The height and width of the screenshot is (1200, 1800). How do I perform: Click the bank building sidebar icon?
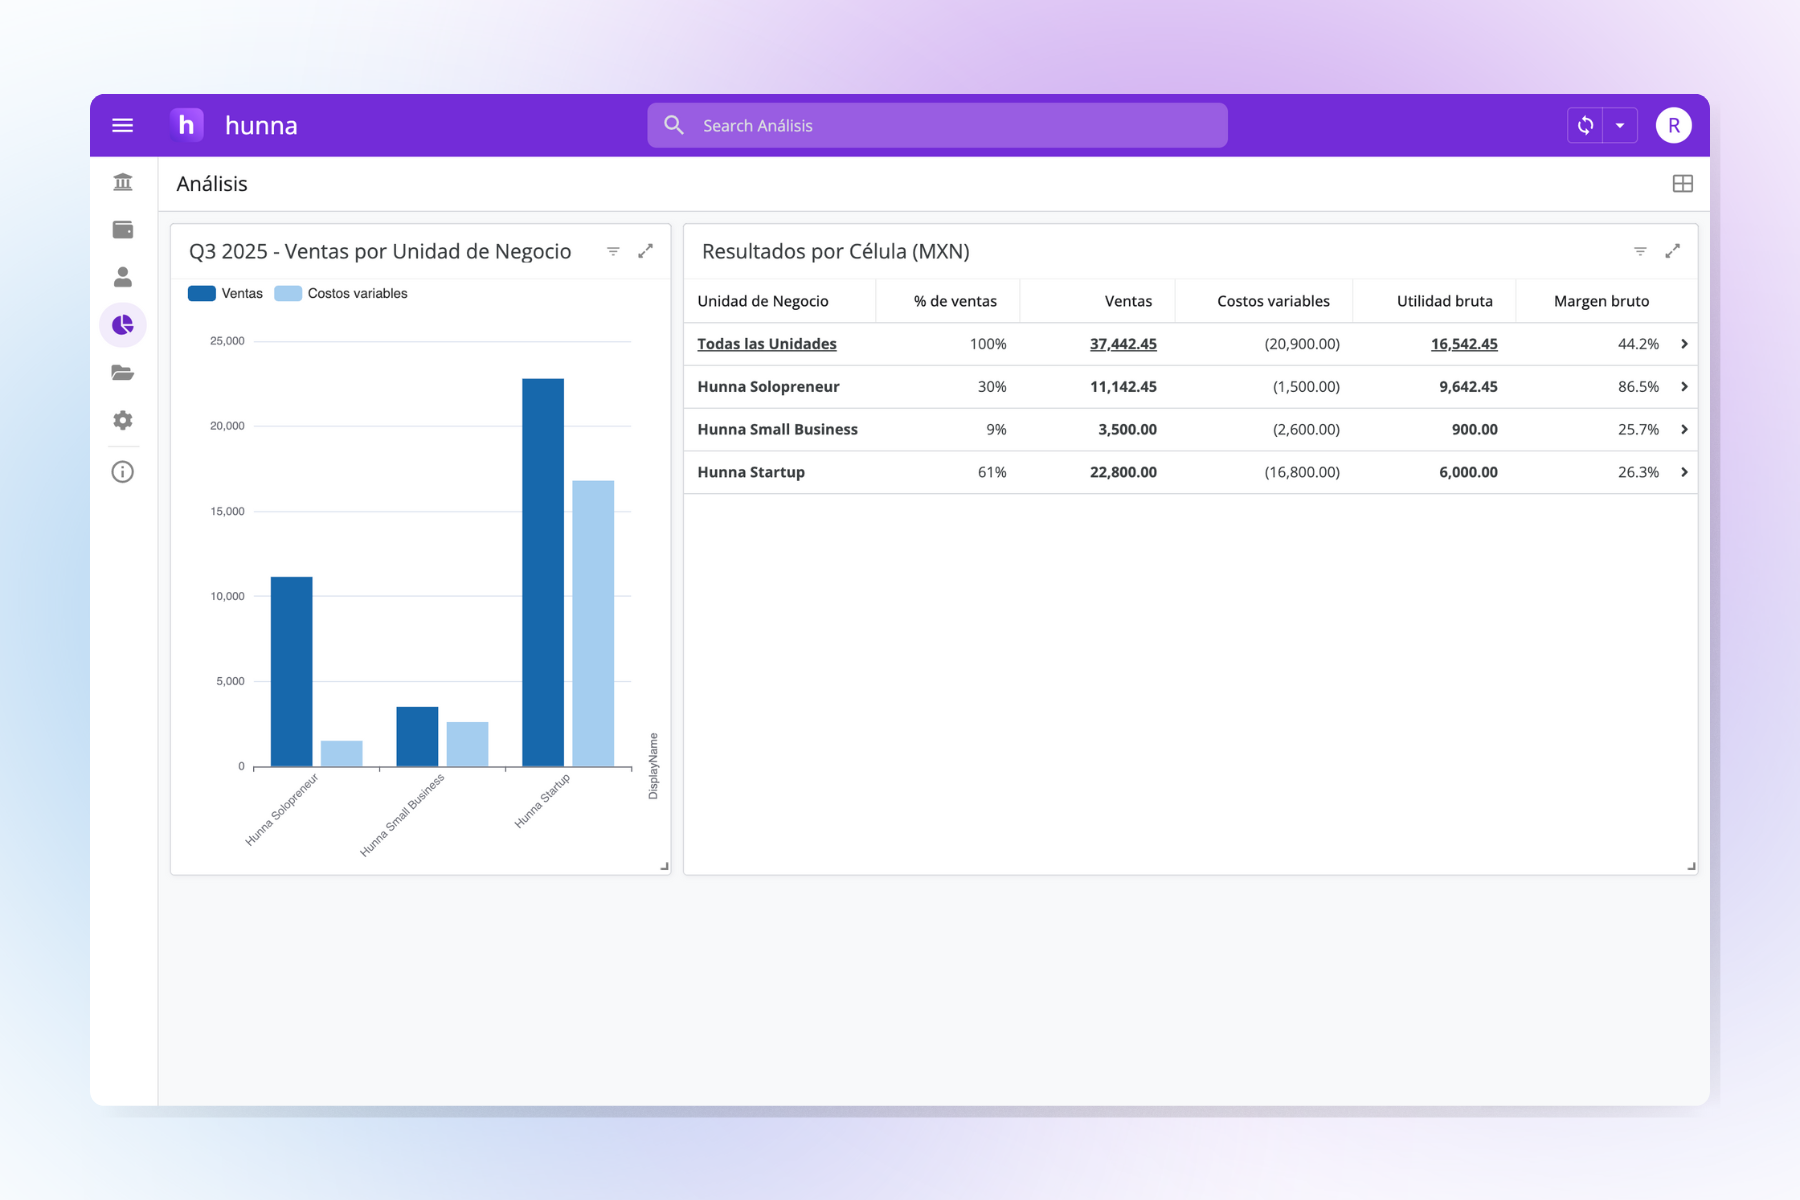click(x=123, y=182)
